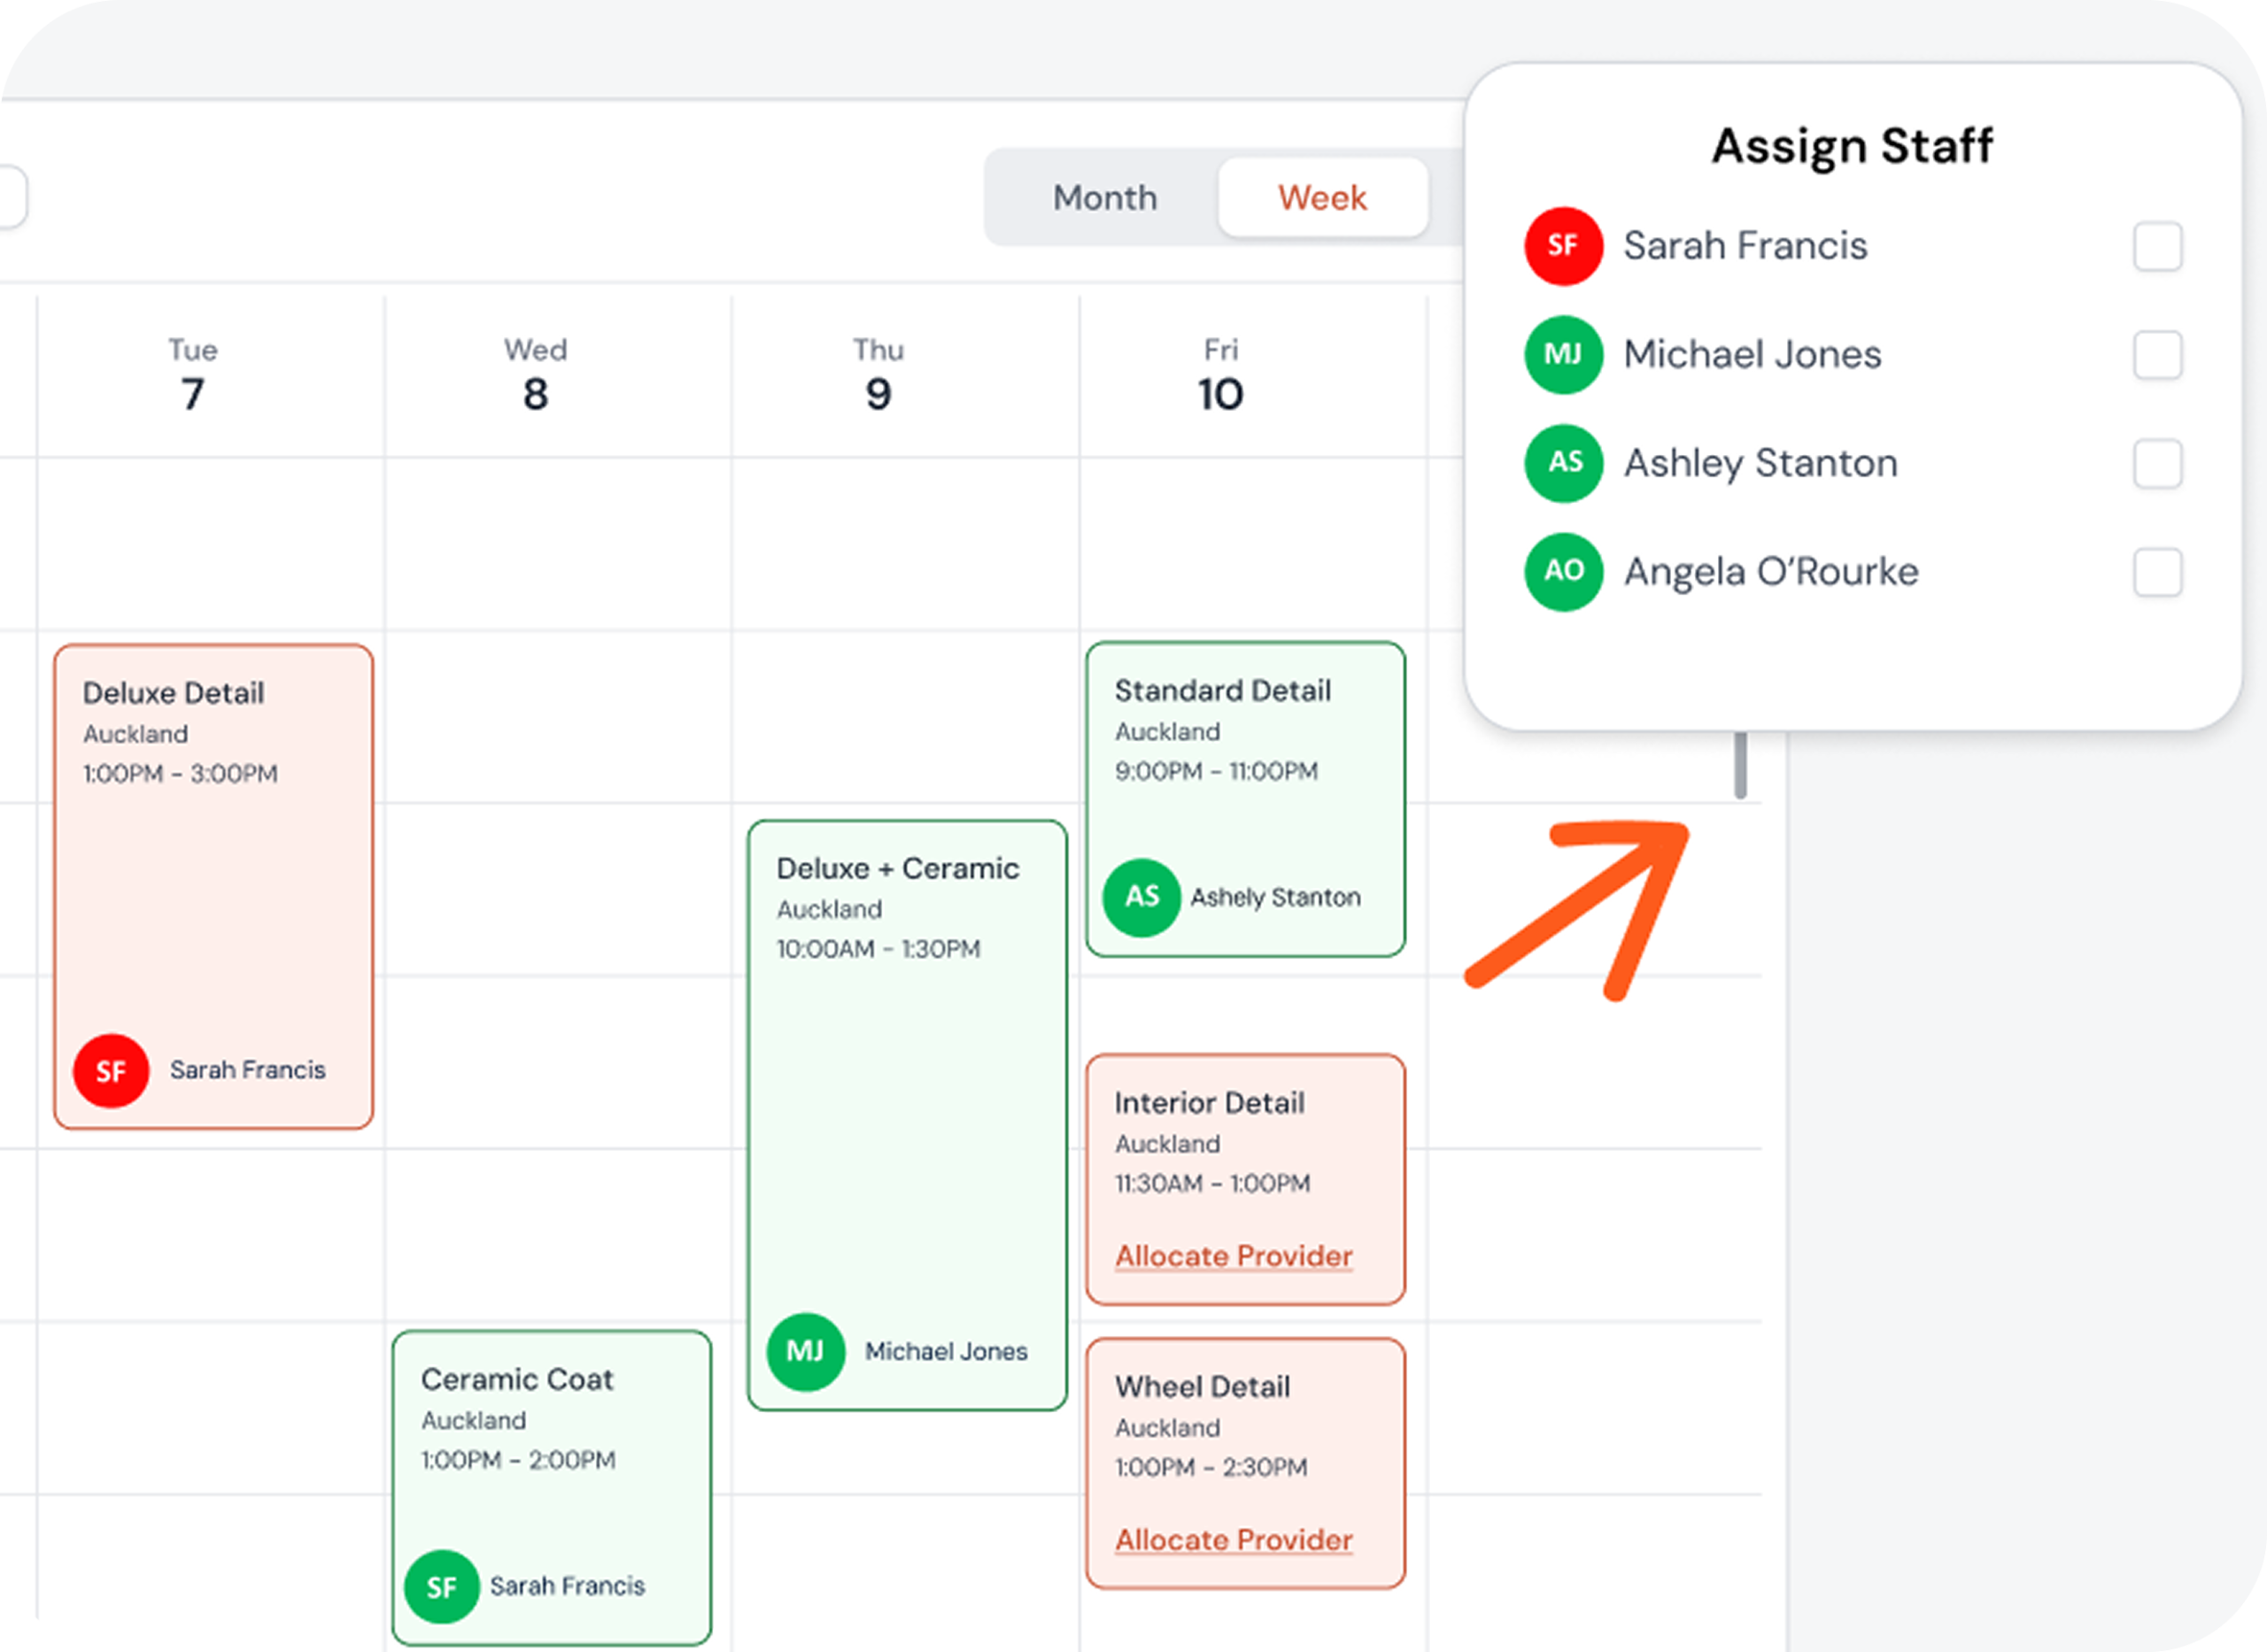This screenshot has width=2267, height=1652.
Task: Click Angela O'Rourke AO avatar in Assign Staff
Action: [1563, 572]
